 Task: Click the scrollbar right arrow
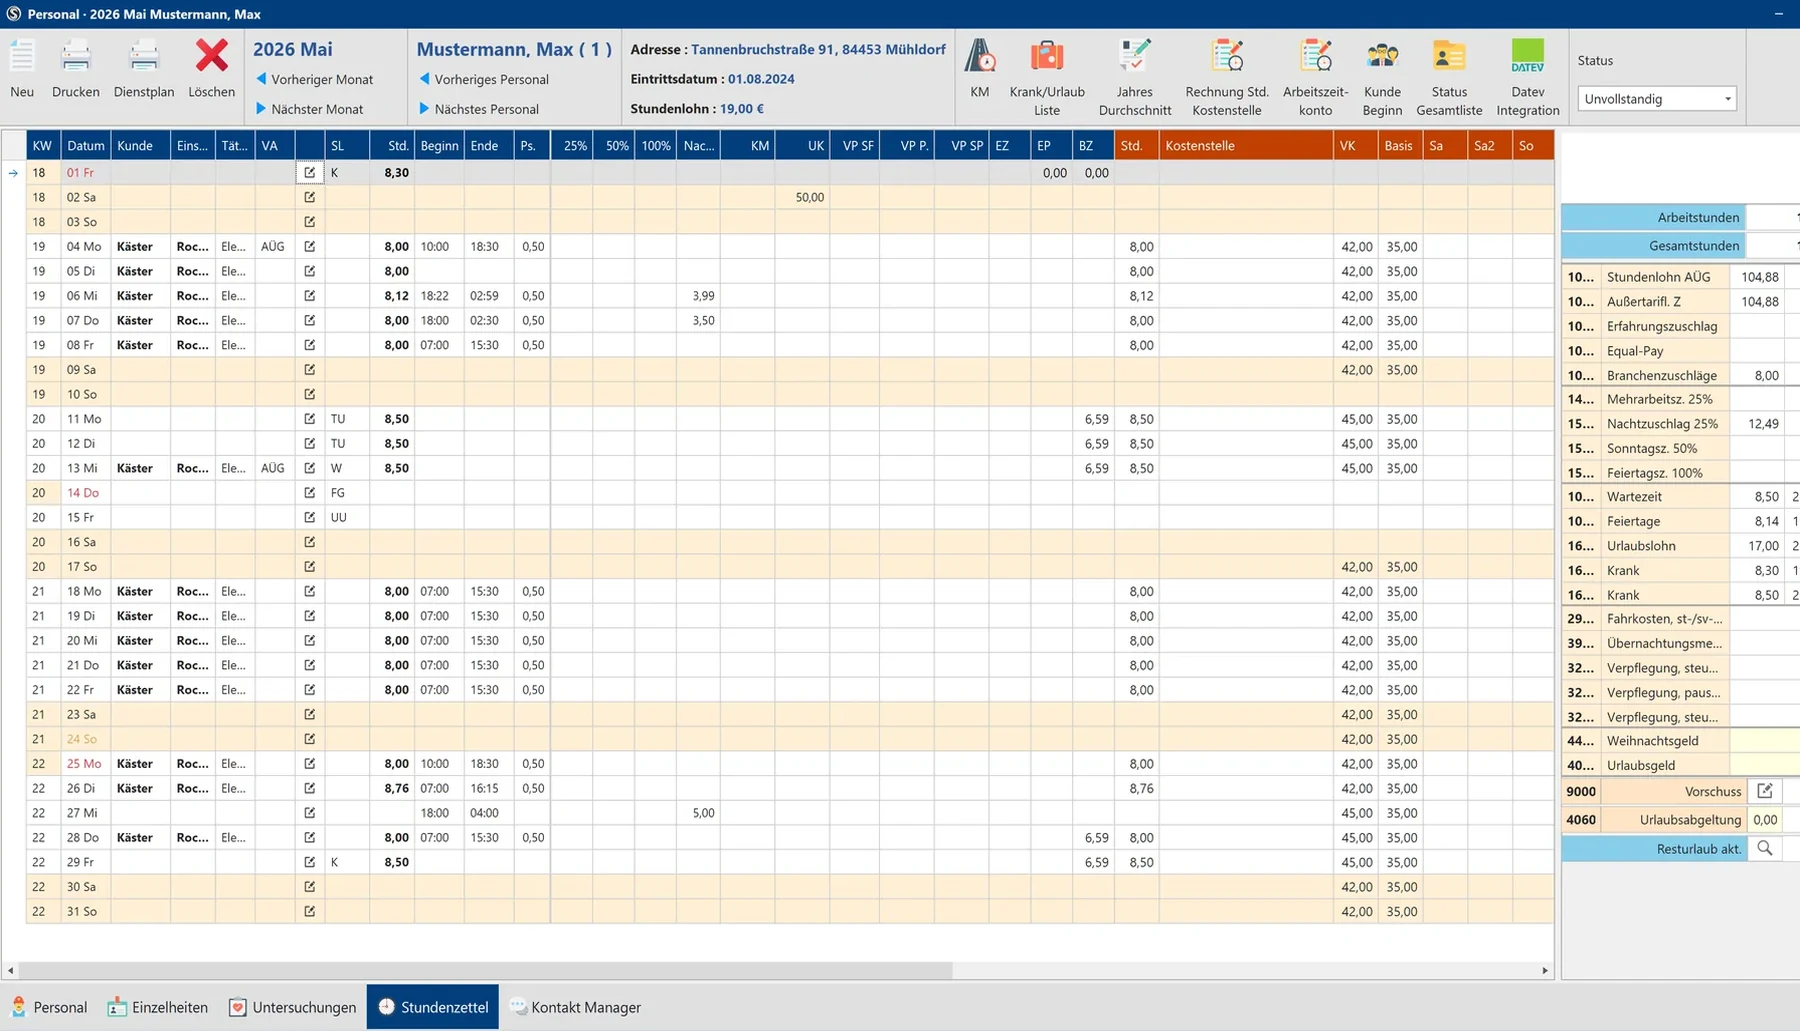[1545, 970]
